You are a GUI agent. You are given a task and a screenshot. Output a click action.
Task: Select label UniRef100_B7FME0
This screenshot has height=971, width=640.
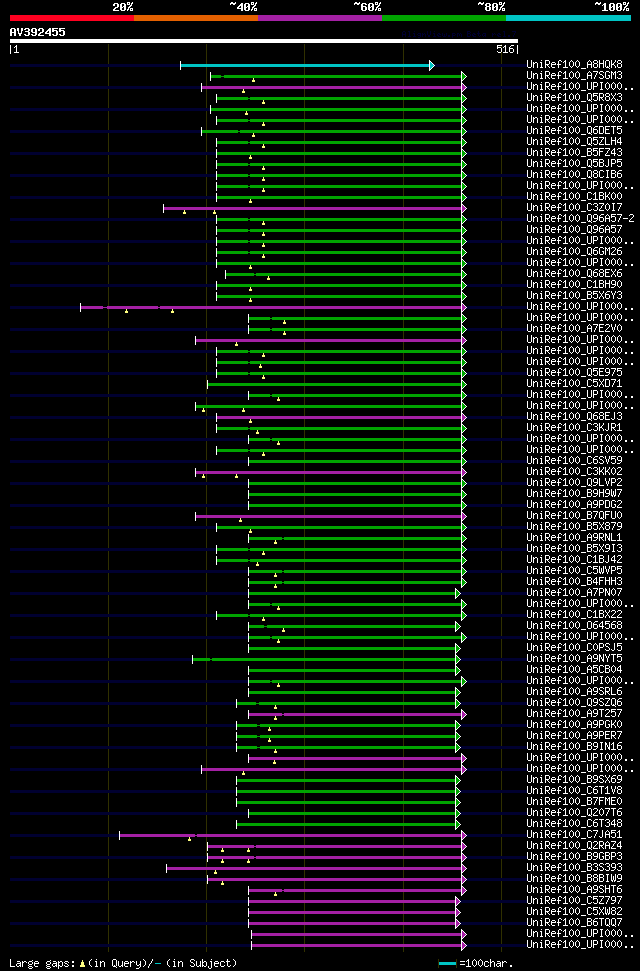click(x=574, y=801)
